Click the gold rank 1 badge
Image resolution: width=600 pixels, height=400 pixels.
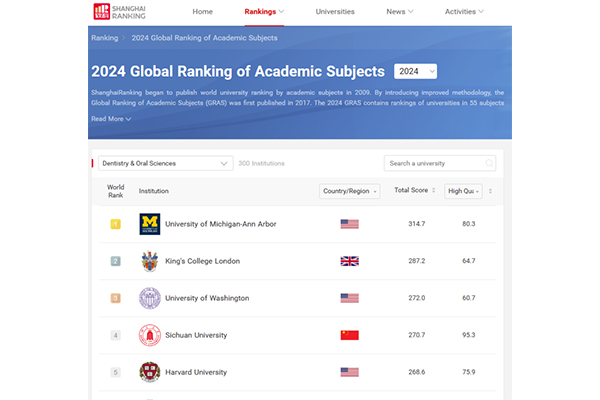(116, 224)
